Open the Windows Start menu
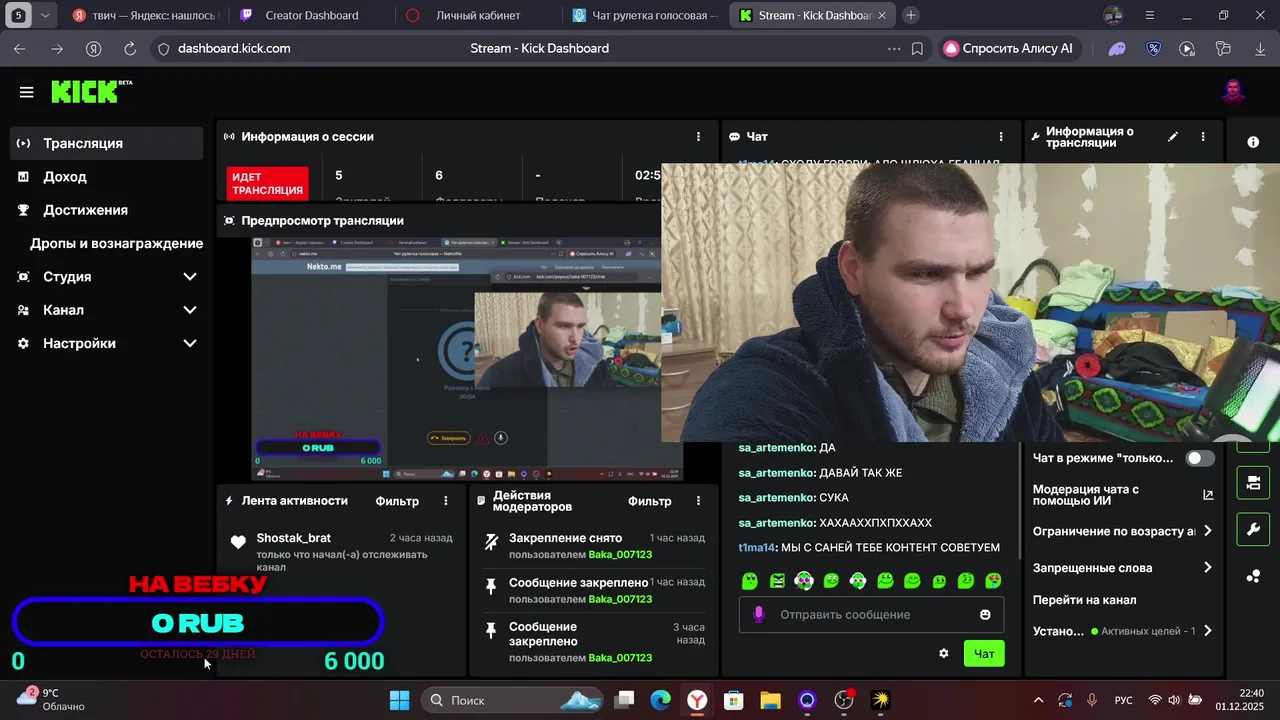Screen dimensions: 1280x720 click(399, 700)
